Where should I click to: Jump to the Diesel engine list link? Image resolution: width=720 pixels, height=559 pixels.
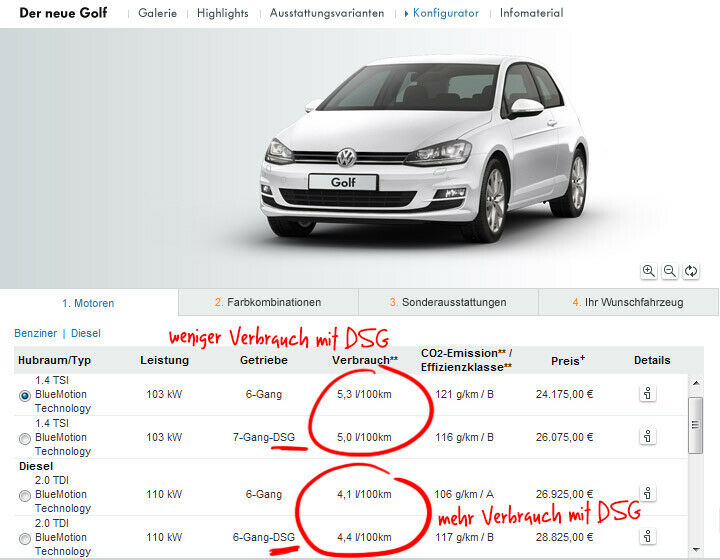point(85,333)
